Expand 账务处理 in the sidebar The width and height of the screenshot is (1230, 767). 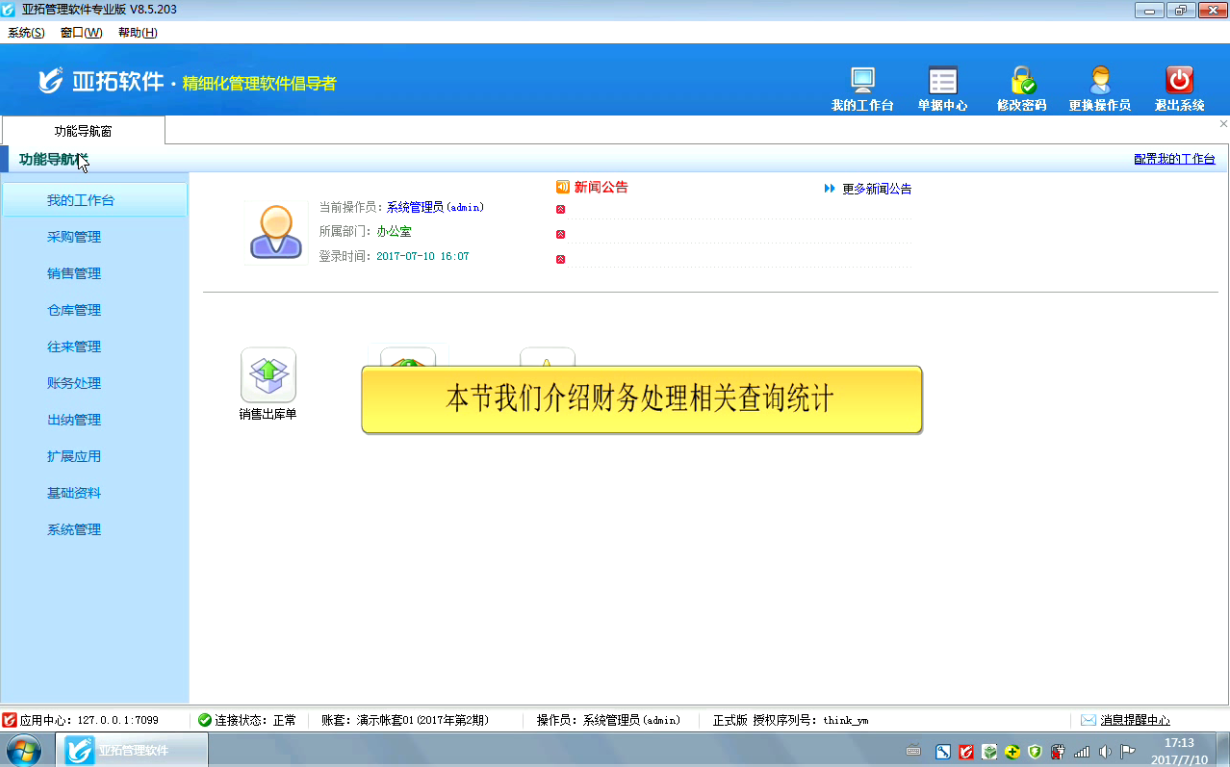pos(74,383)
